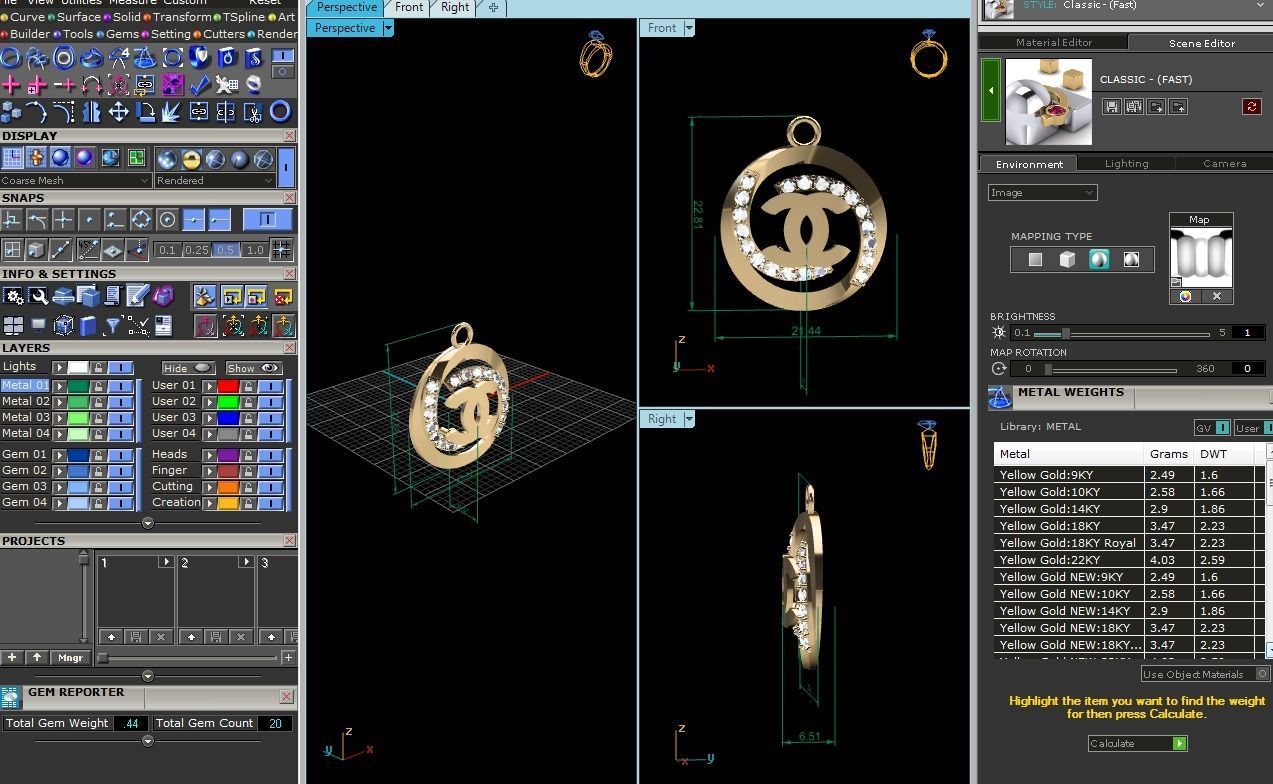Click the circle center snap icon
The image size is (1273, 784).
coord(167,219)
